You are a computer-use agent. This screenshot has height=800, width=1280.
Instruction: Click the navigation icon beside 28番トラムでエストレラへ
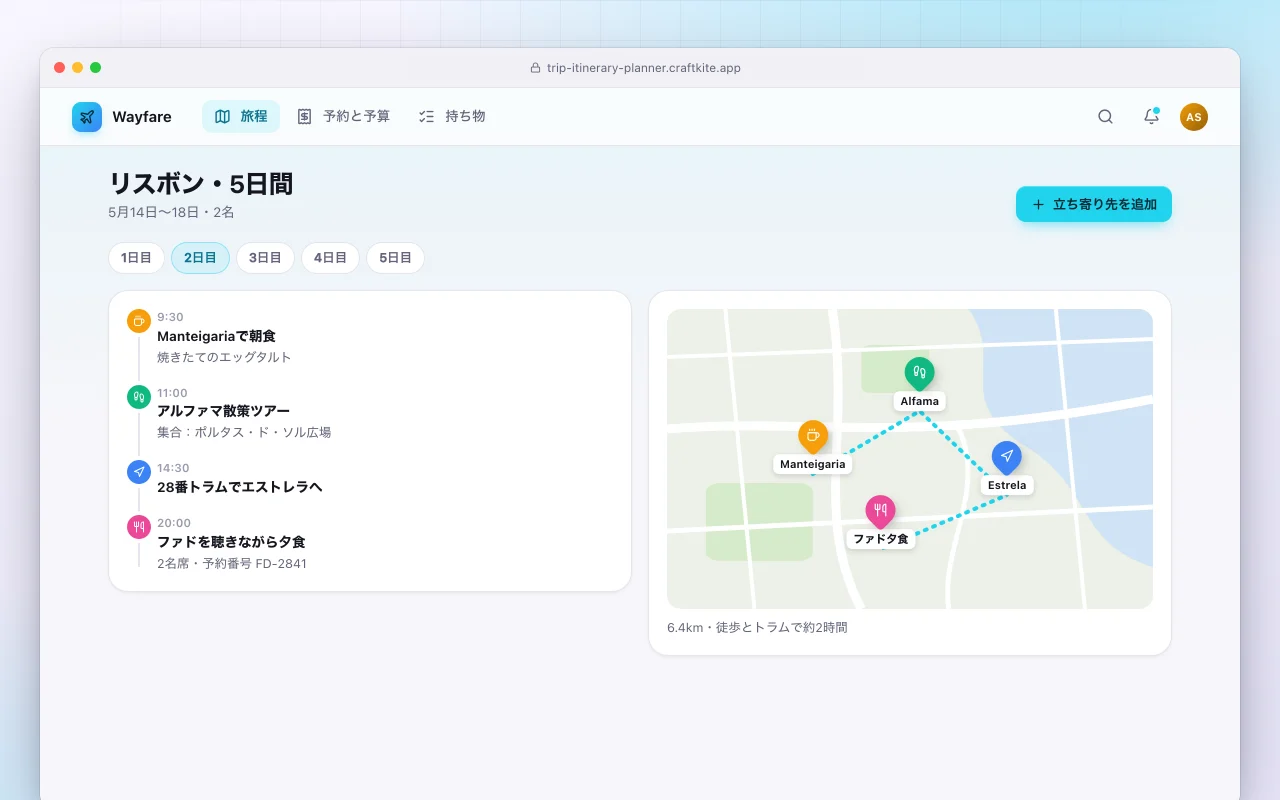click(x=139, y=472)
